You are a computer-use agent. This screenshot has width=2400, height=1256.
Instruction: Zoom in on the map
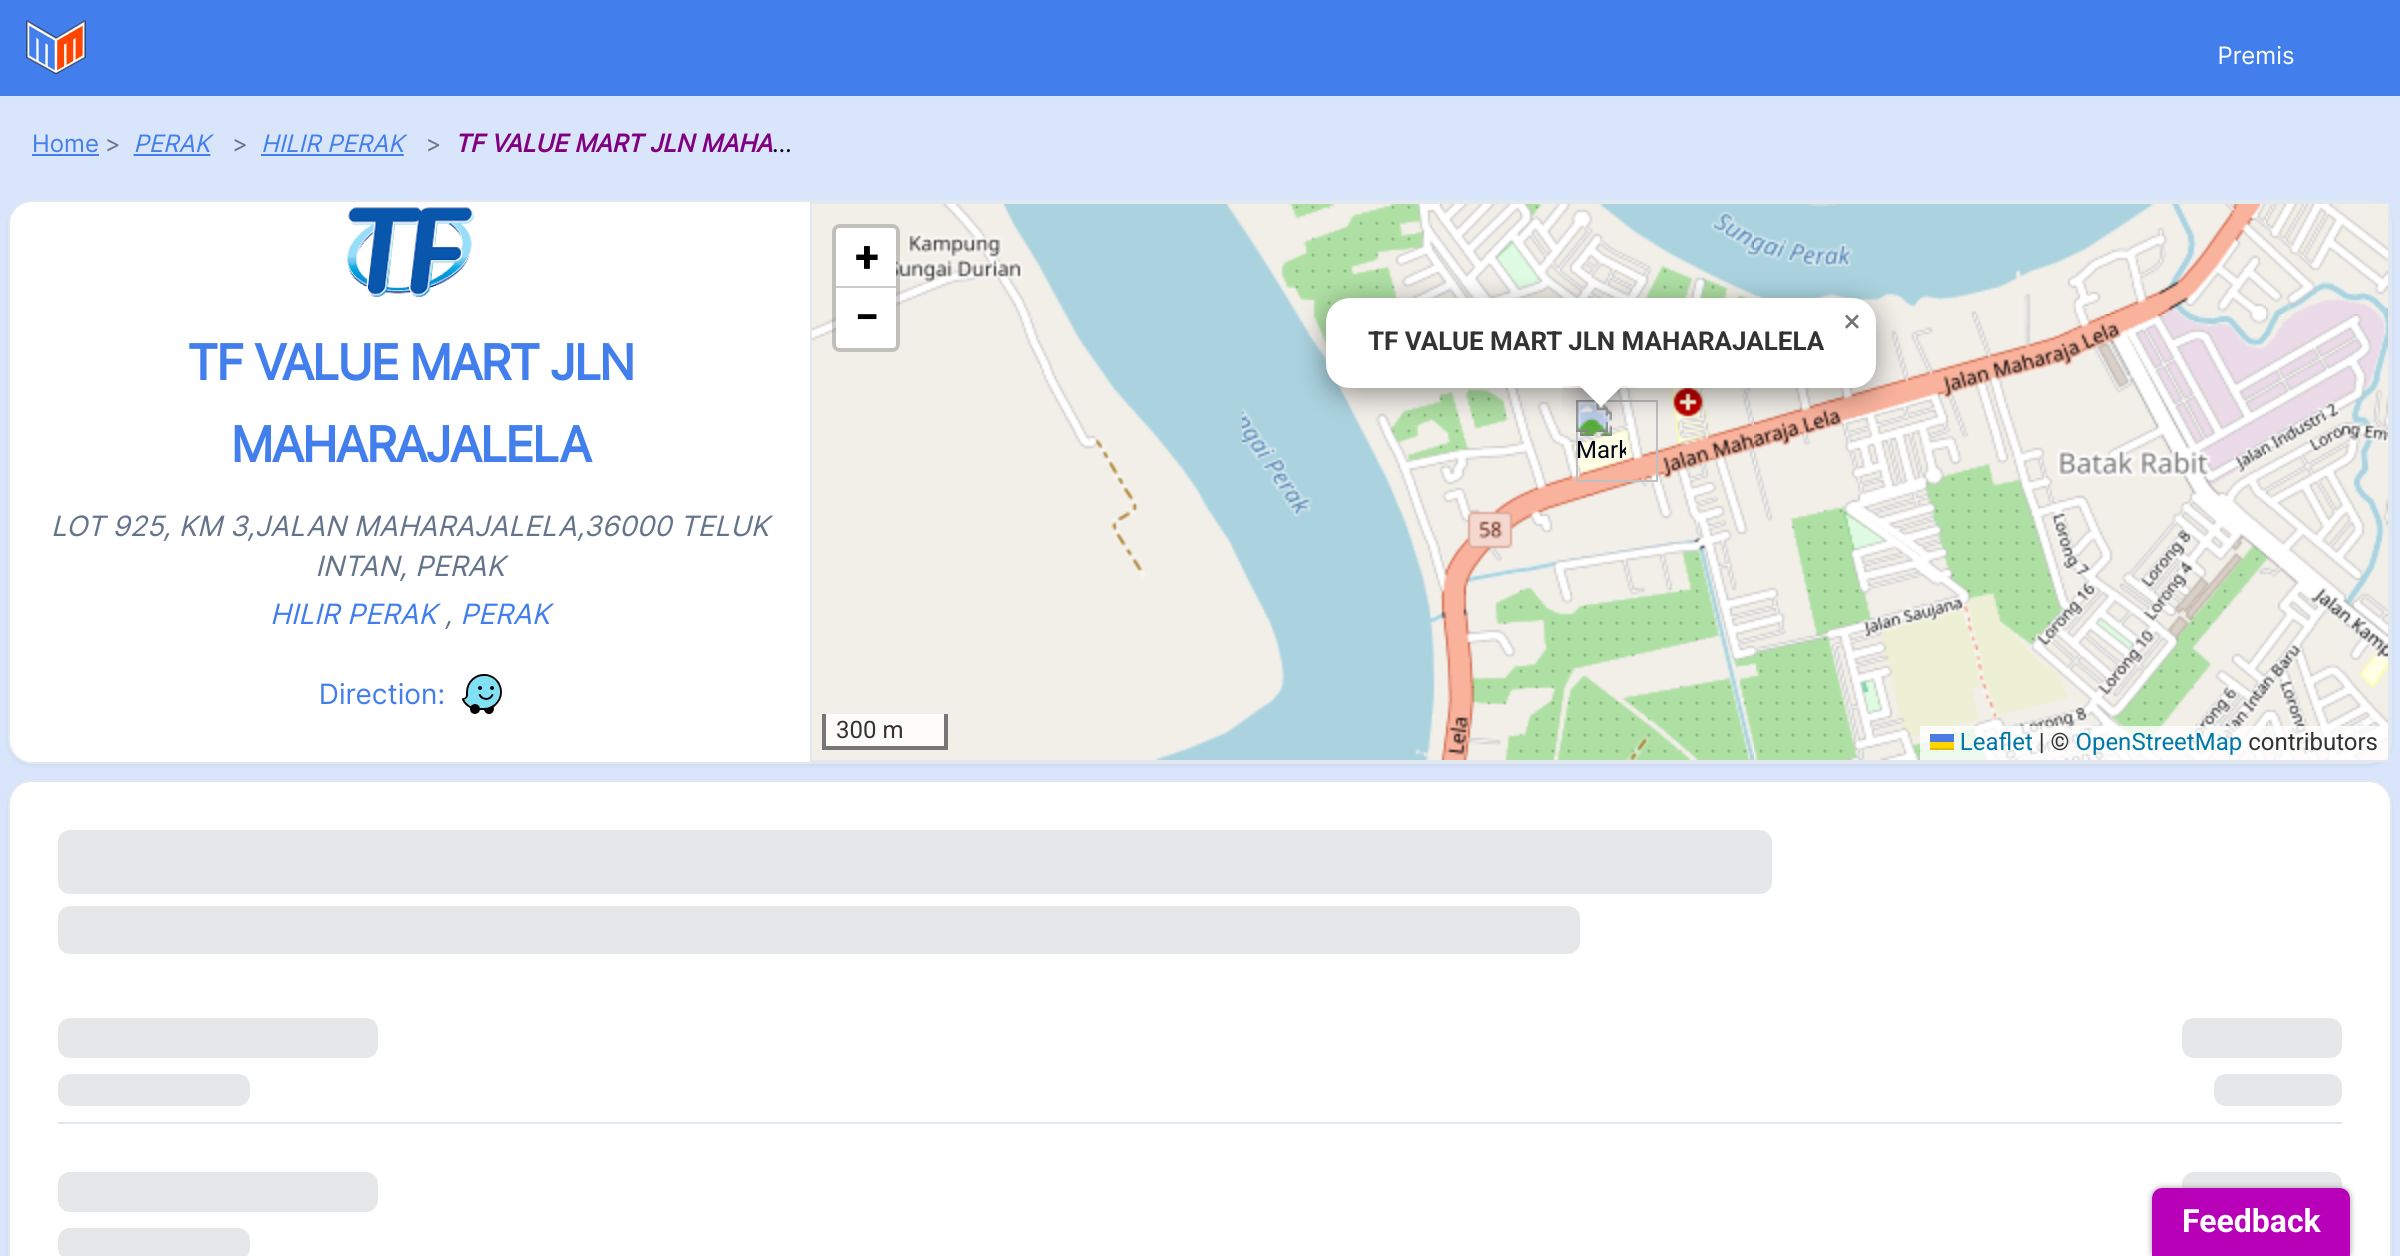[866, 258]
